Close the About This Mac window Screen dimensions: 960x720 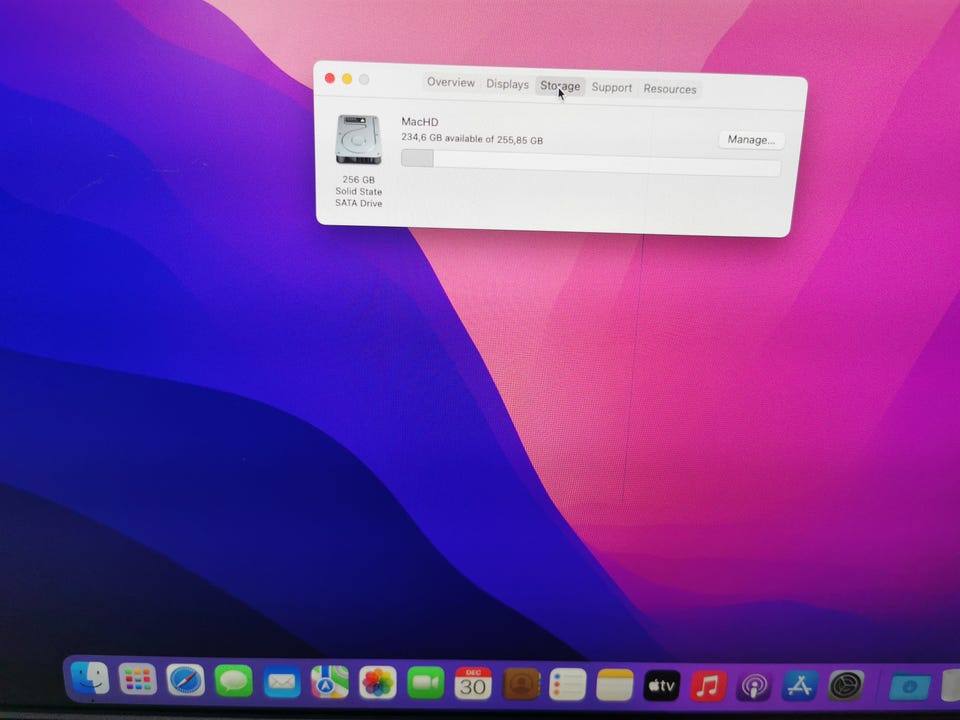coord(329,78)
